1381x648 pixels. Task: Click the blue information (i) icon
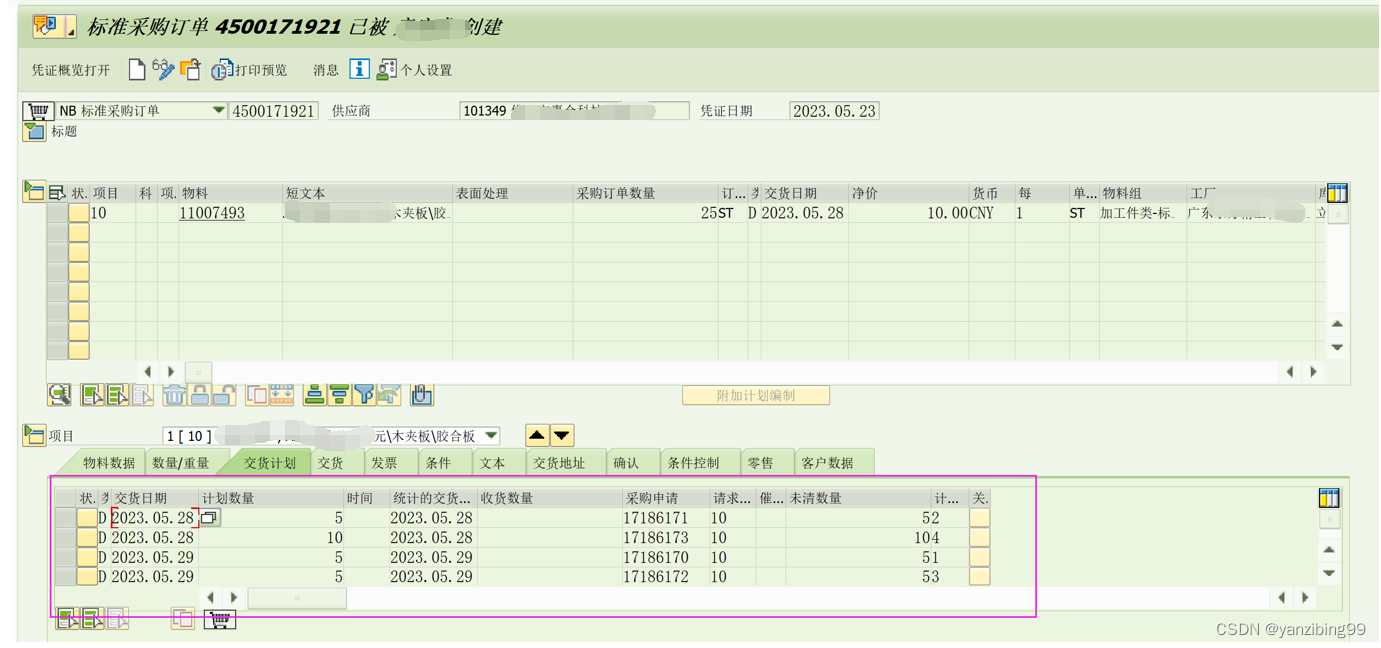[360, 69]
